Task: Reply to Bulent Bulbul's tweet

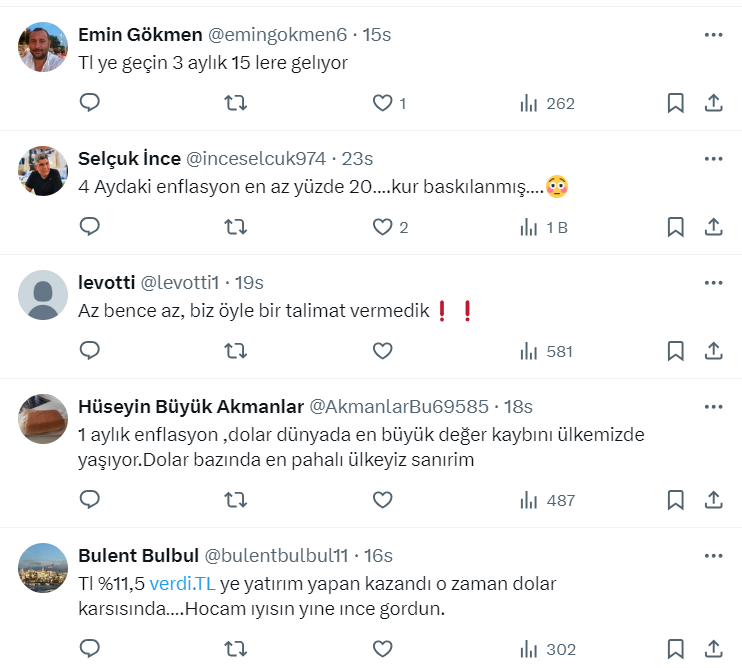Action: pyautogui.click(x=90, y=649)
